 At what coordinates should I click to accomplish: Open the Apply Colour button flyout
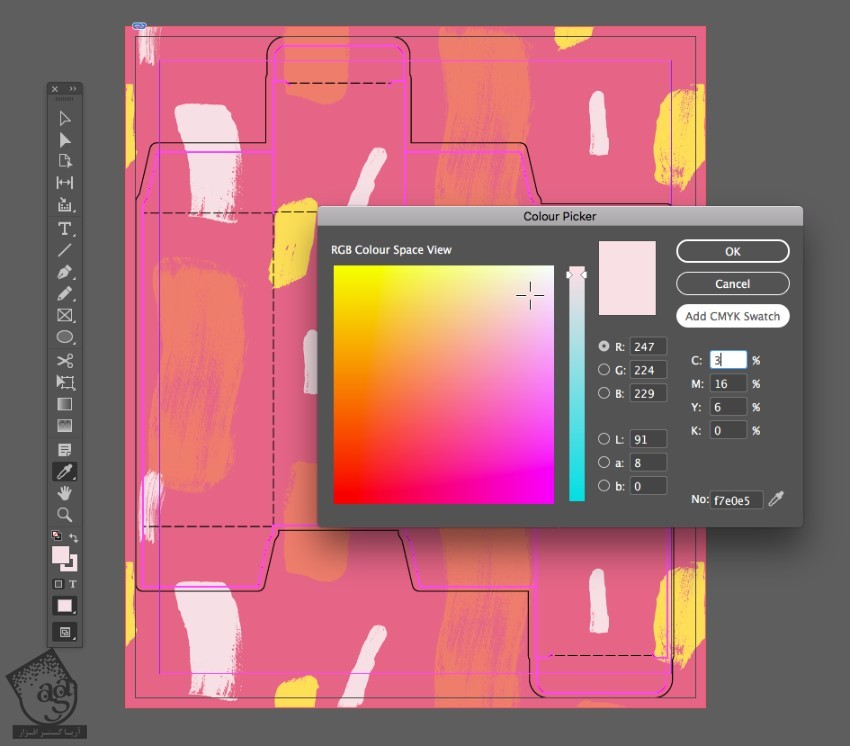65,606
